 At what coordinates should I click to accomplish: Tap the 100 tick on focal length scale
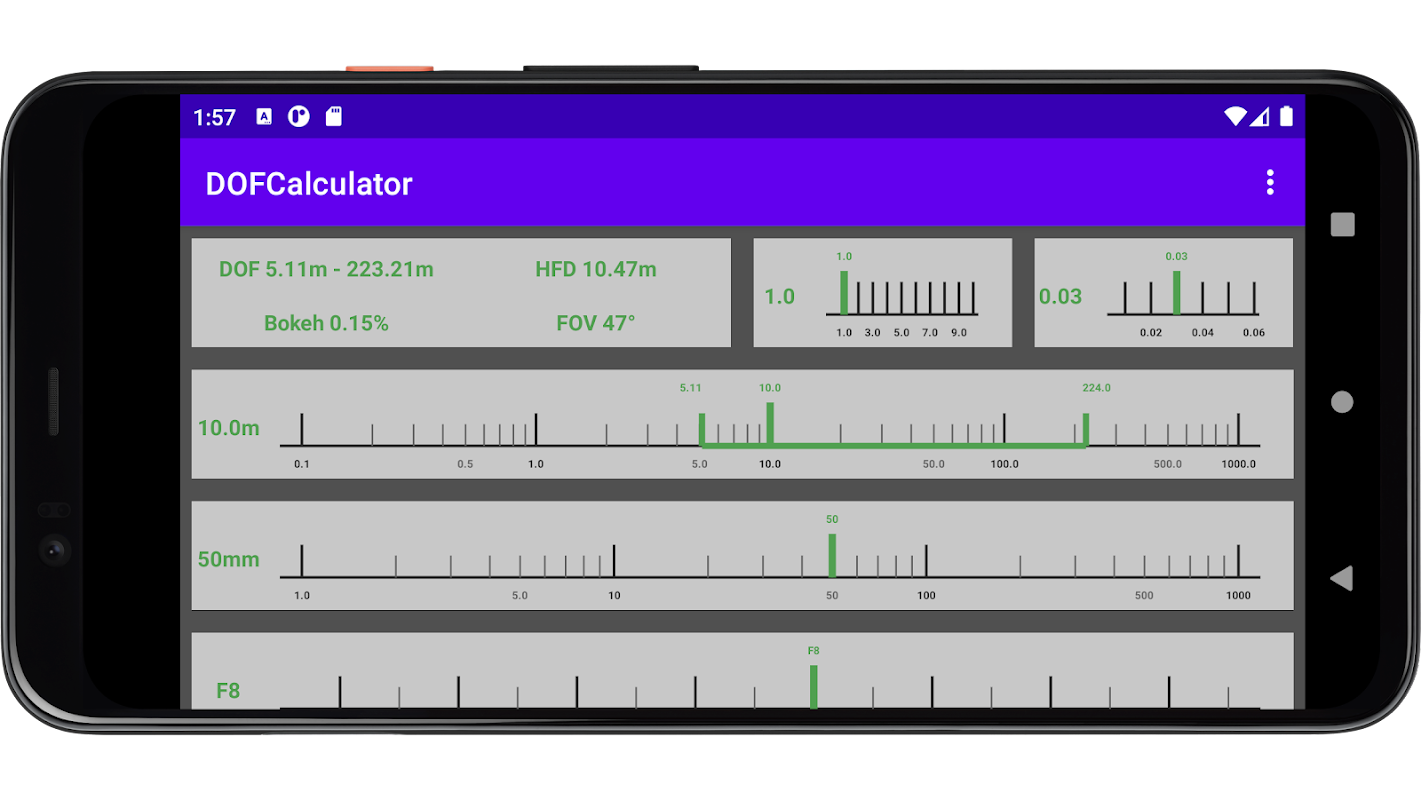(x=926, y=560)
